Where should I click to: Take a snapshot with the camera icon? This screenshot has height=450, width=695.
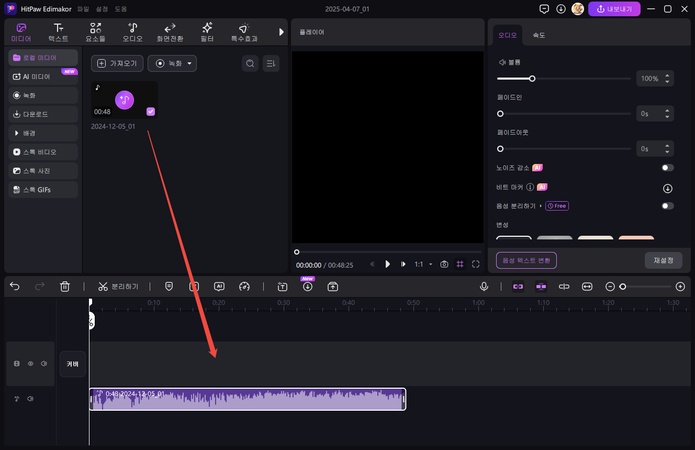(445, 264)
